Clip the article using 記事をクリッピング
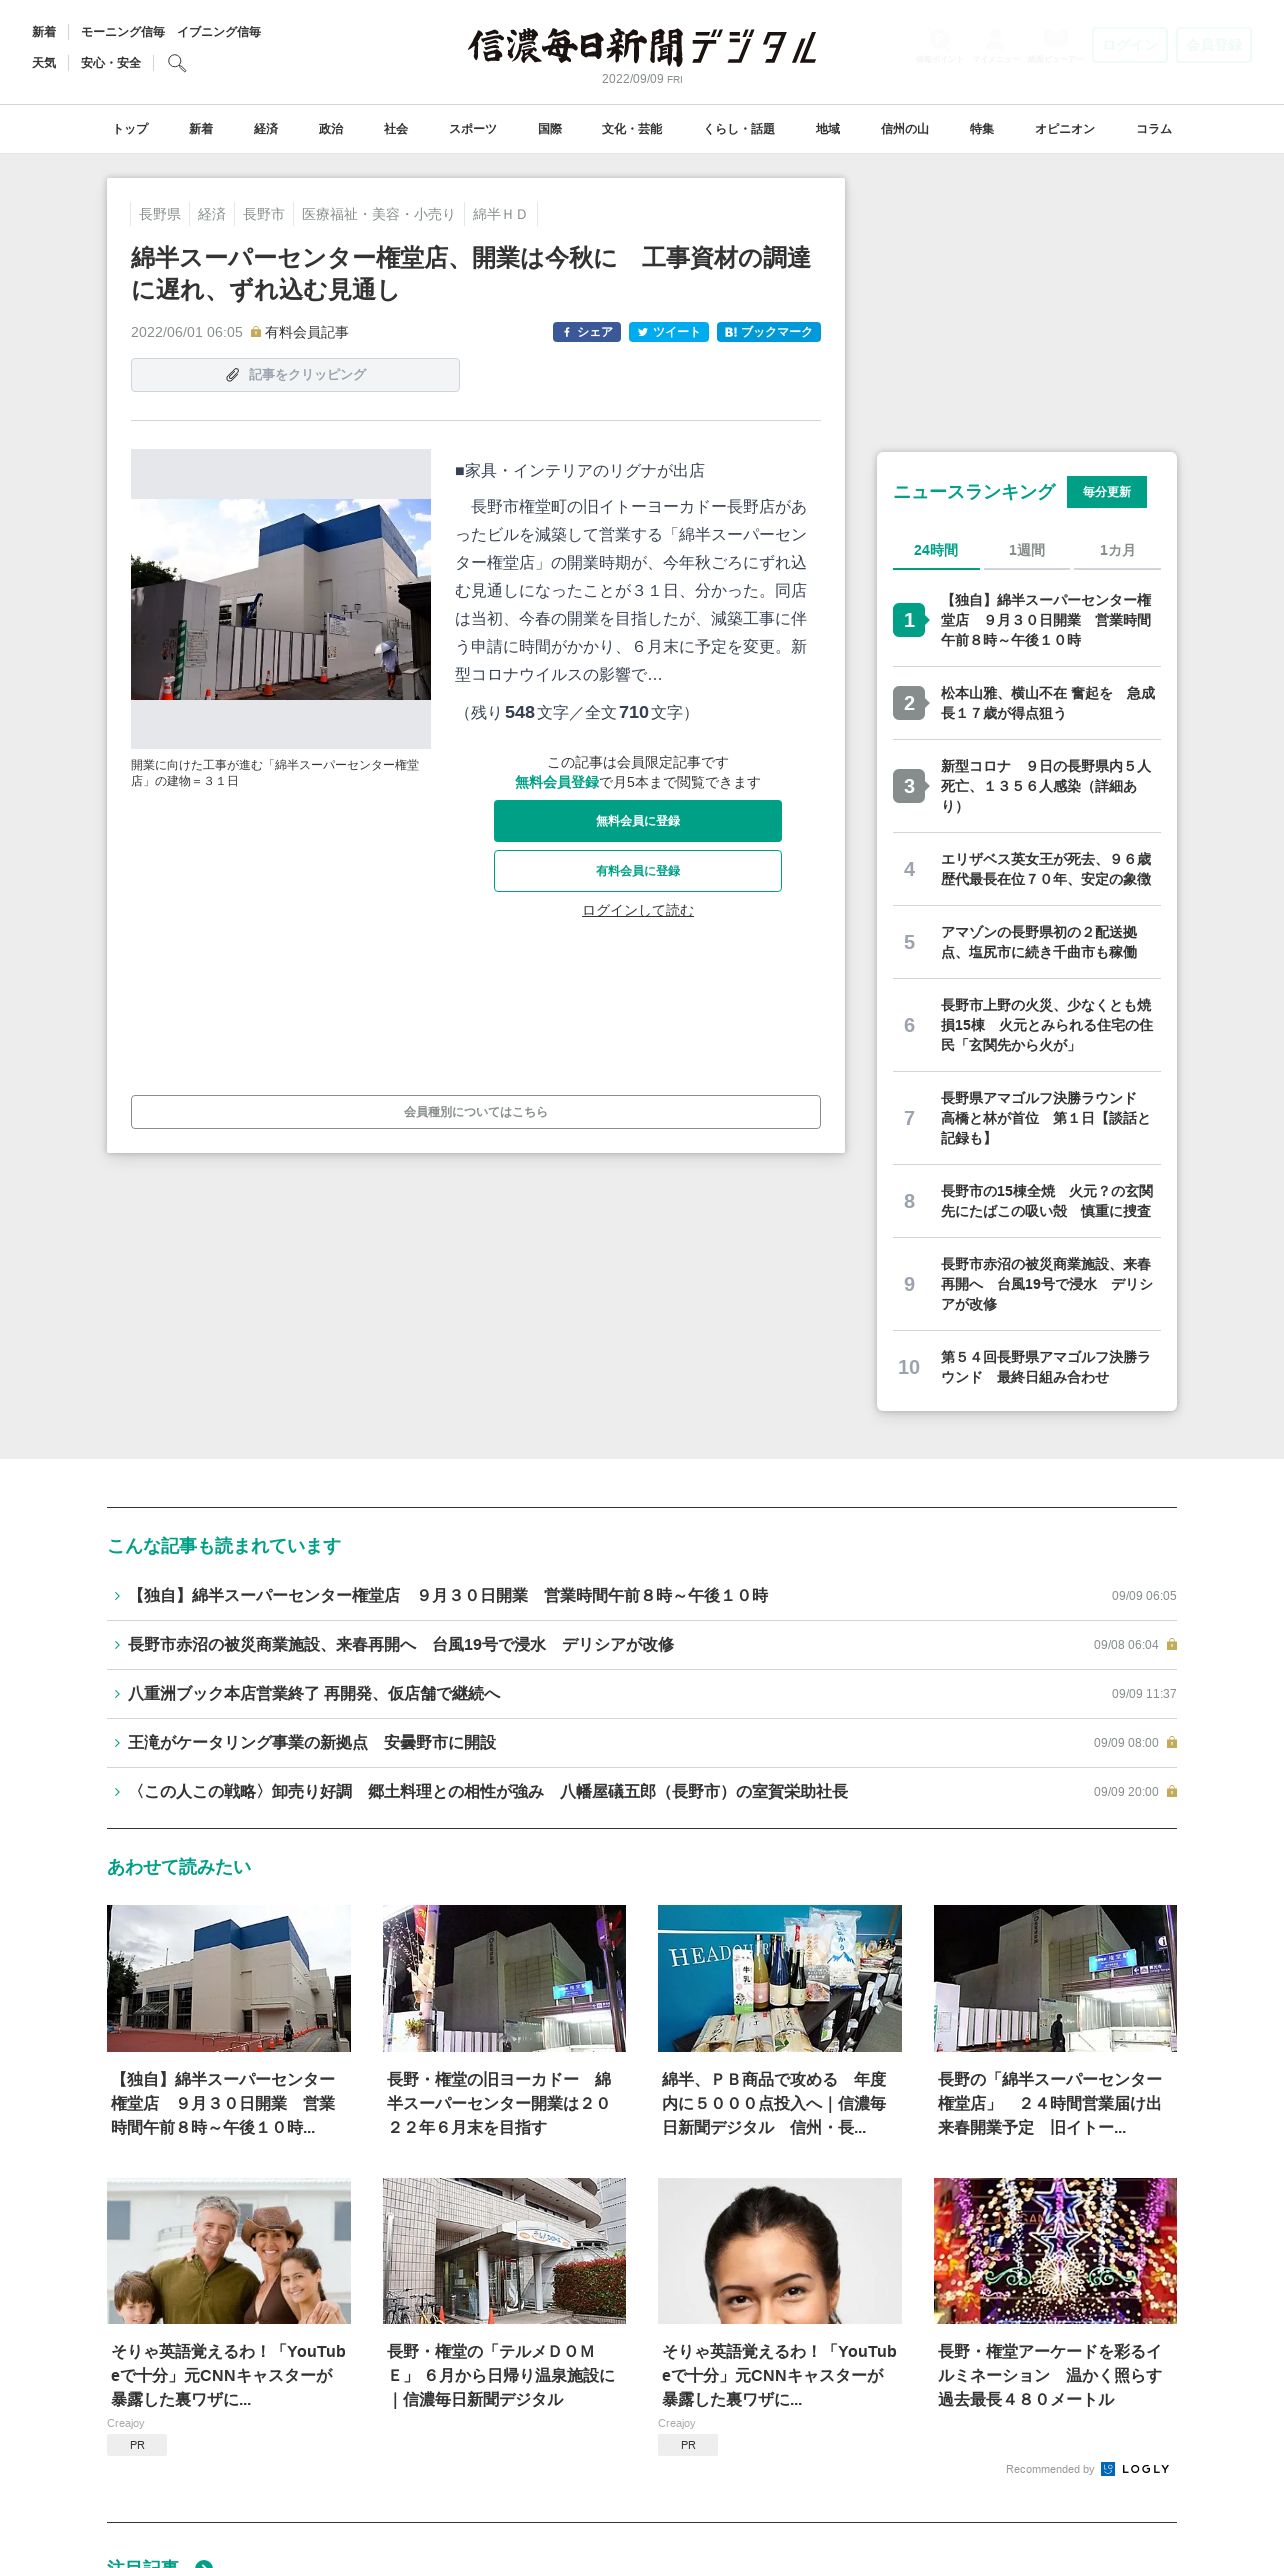 click(295, 375)
